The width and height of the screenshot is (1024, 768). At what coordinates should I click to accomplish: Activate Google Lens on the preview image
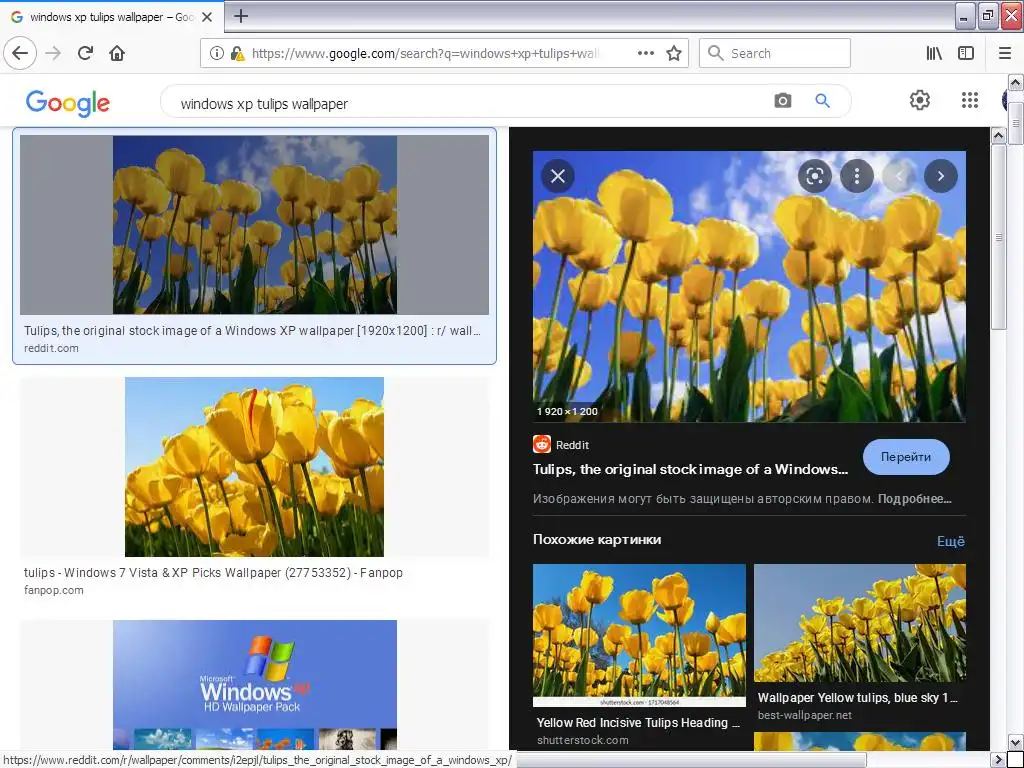coord(814,176)
